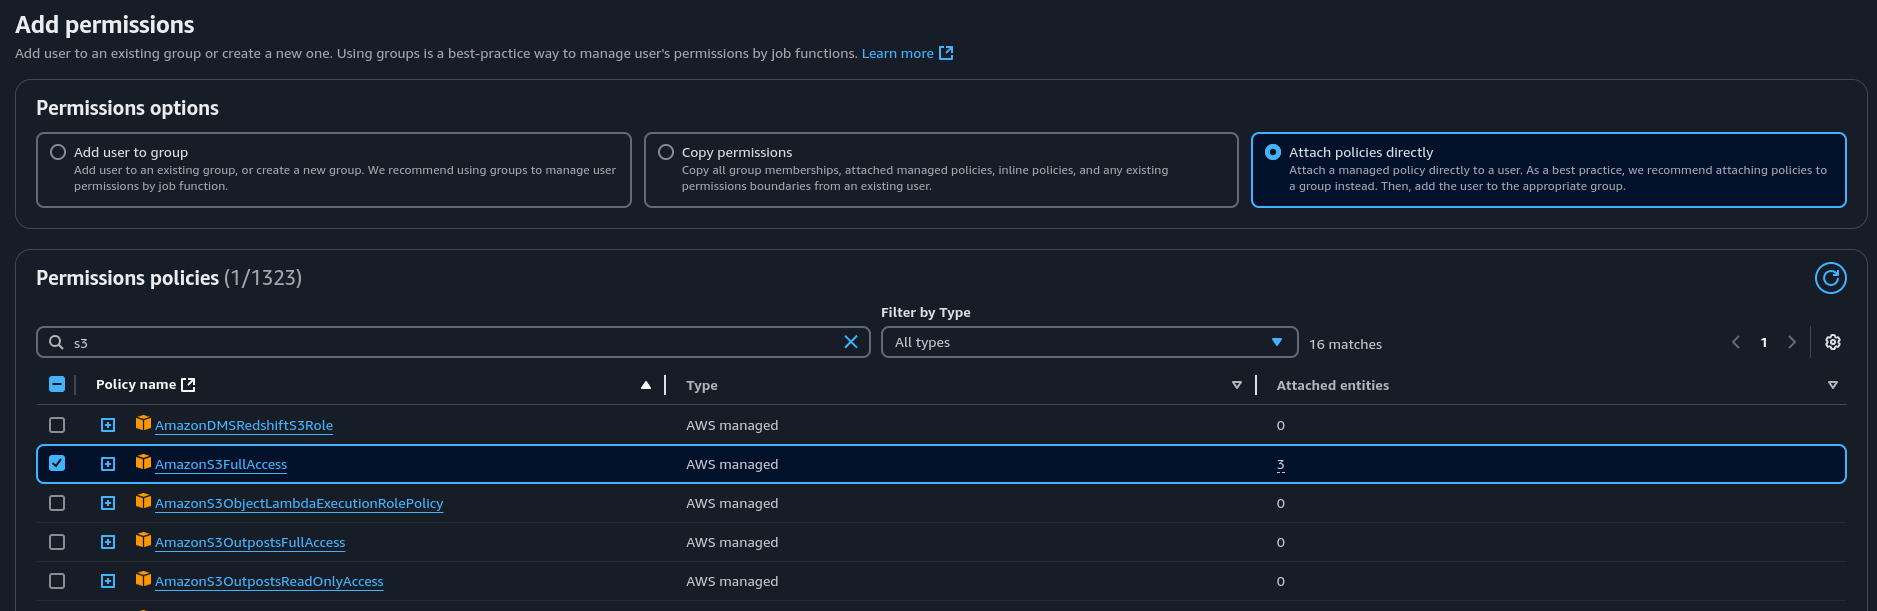
Task: Click the Attached entities column header
Action: coord(1332,385)
